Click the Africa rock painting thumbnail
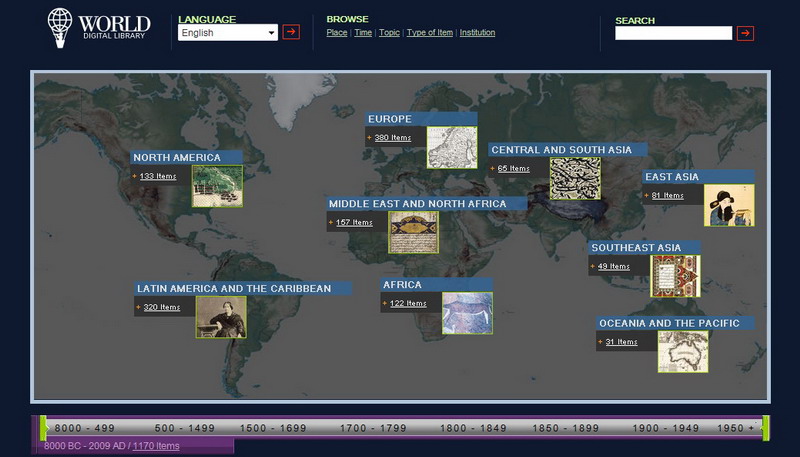 pyautogui.click(x=467, y=313)
